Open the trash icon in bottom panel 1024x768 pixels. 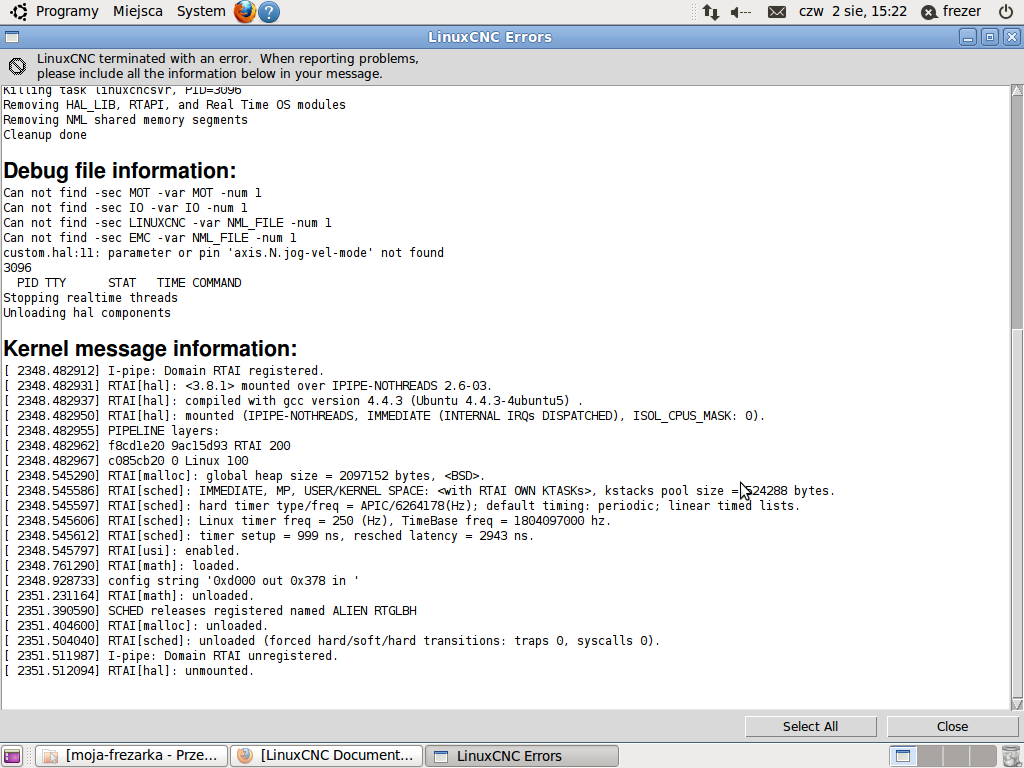[x=1010, y=756]
